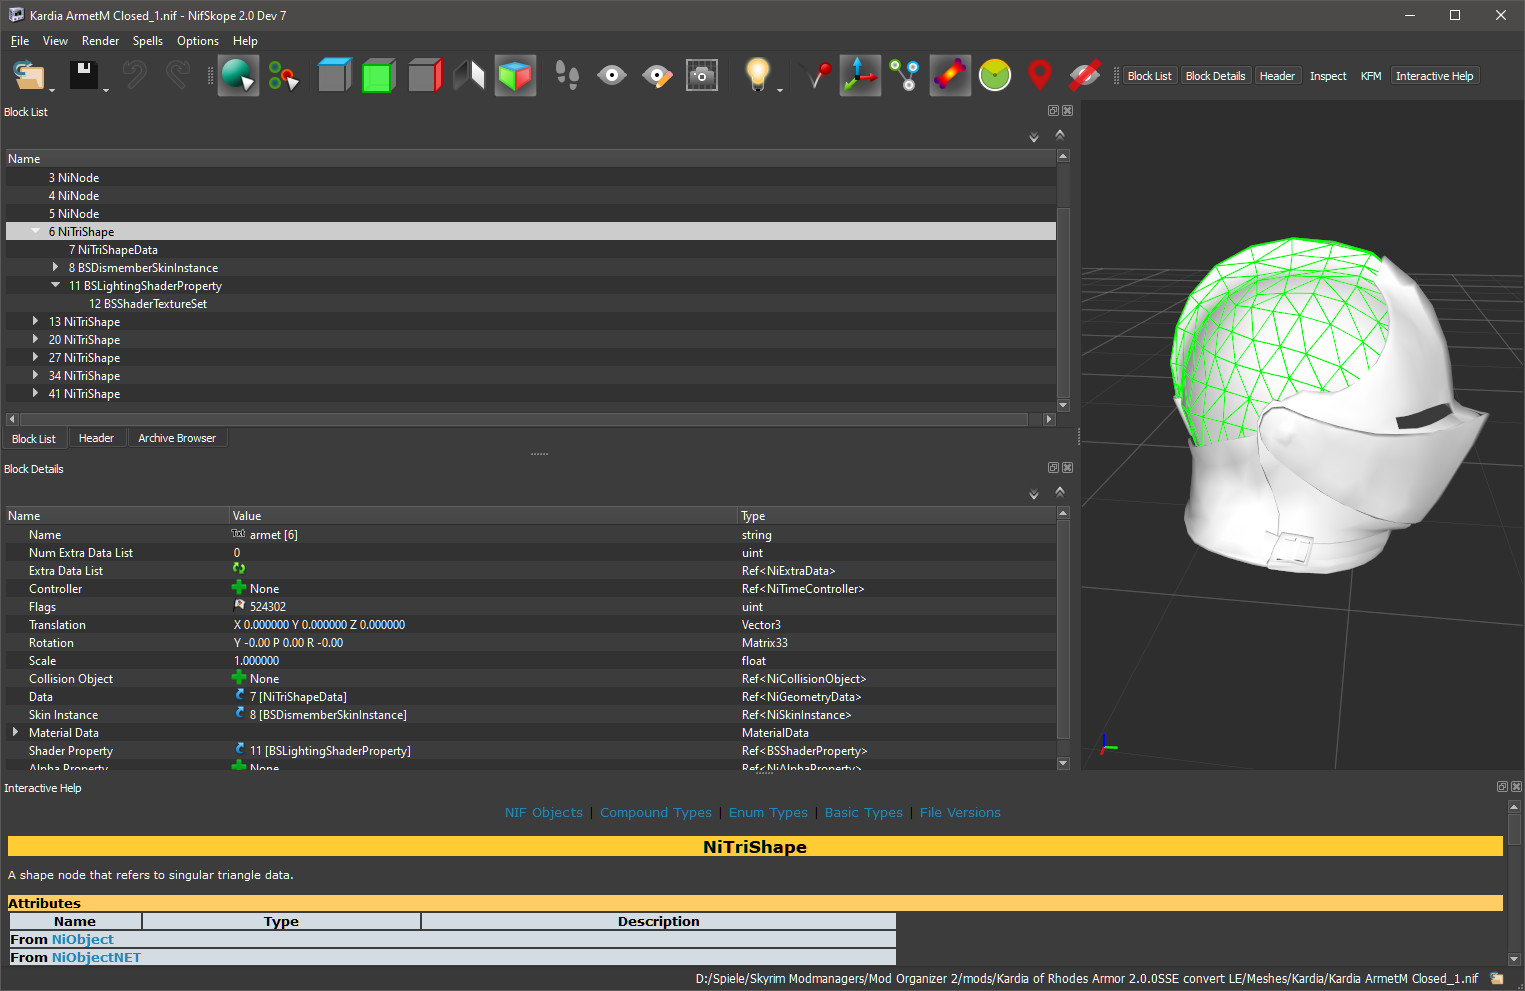Open the dropdown arrow beside the lightbulb

click(x=780, y=90)
